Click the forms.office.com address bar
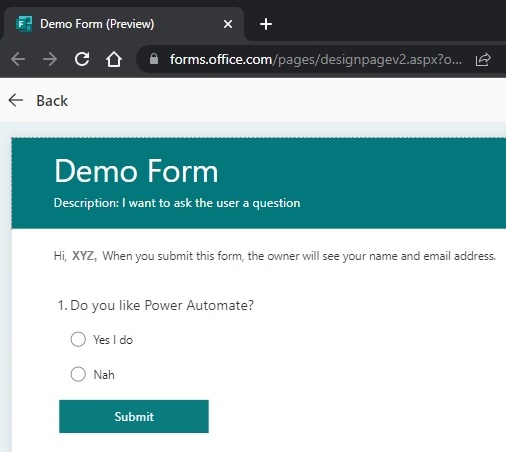Viewport: 506px width, 453px height. pyautogui.click(x=316, y=59)
